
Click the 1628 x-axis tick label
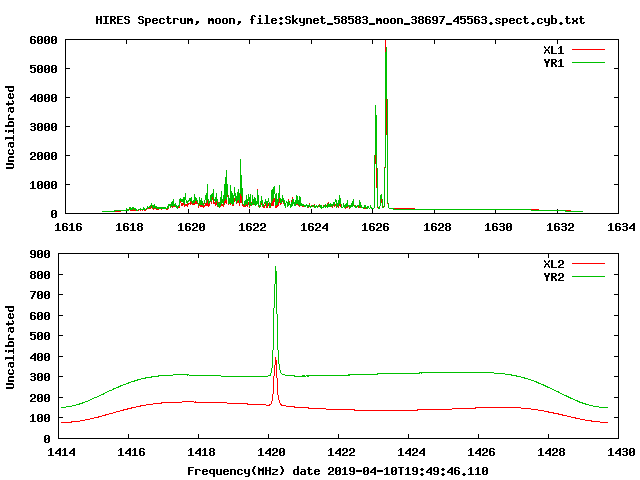[437, 227]
